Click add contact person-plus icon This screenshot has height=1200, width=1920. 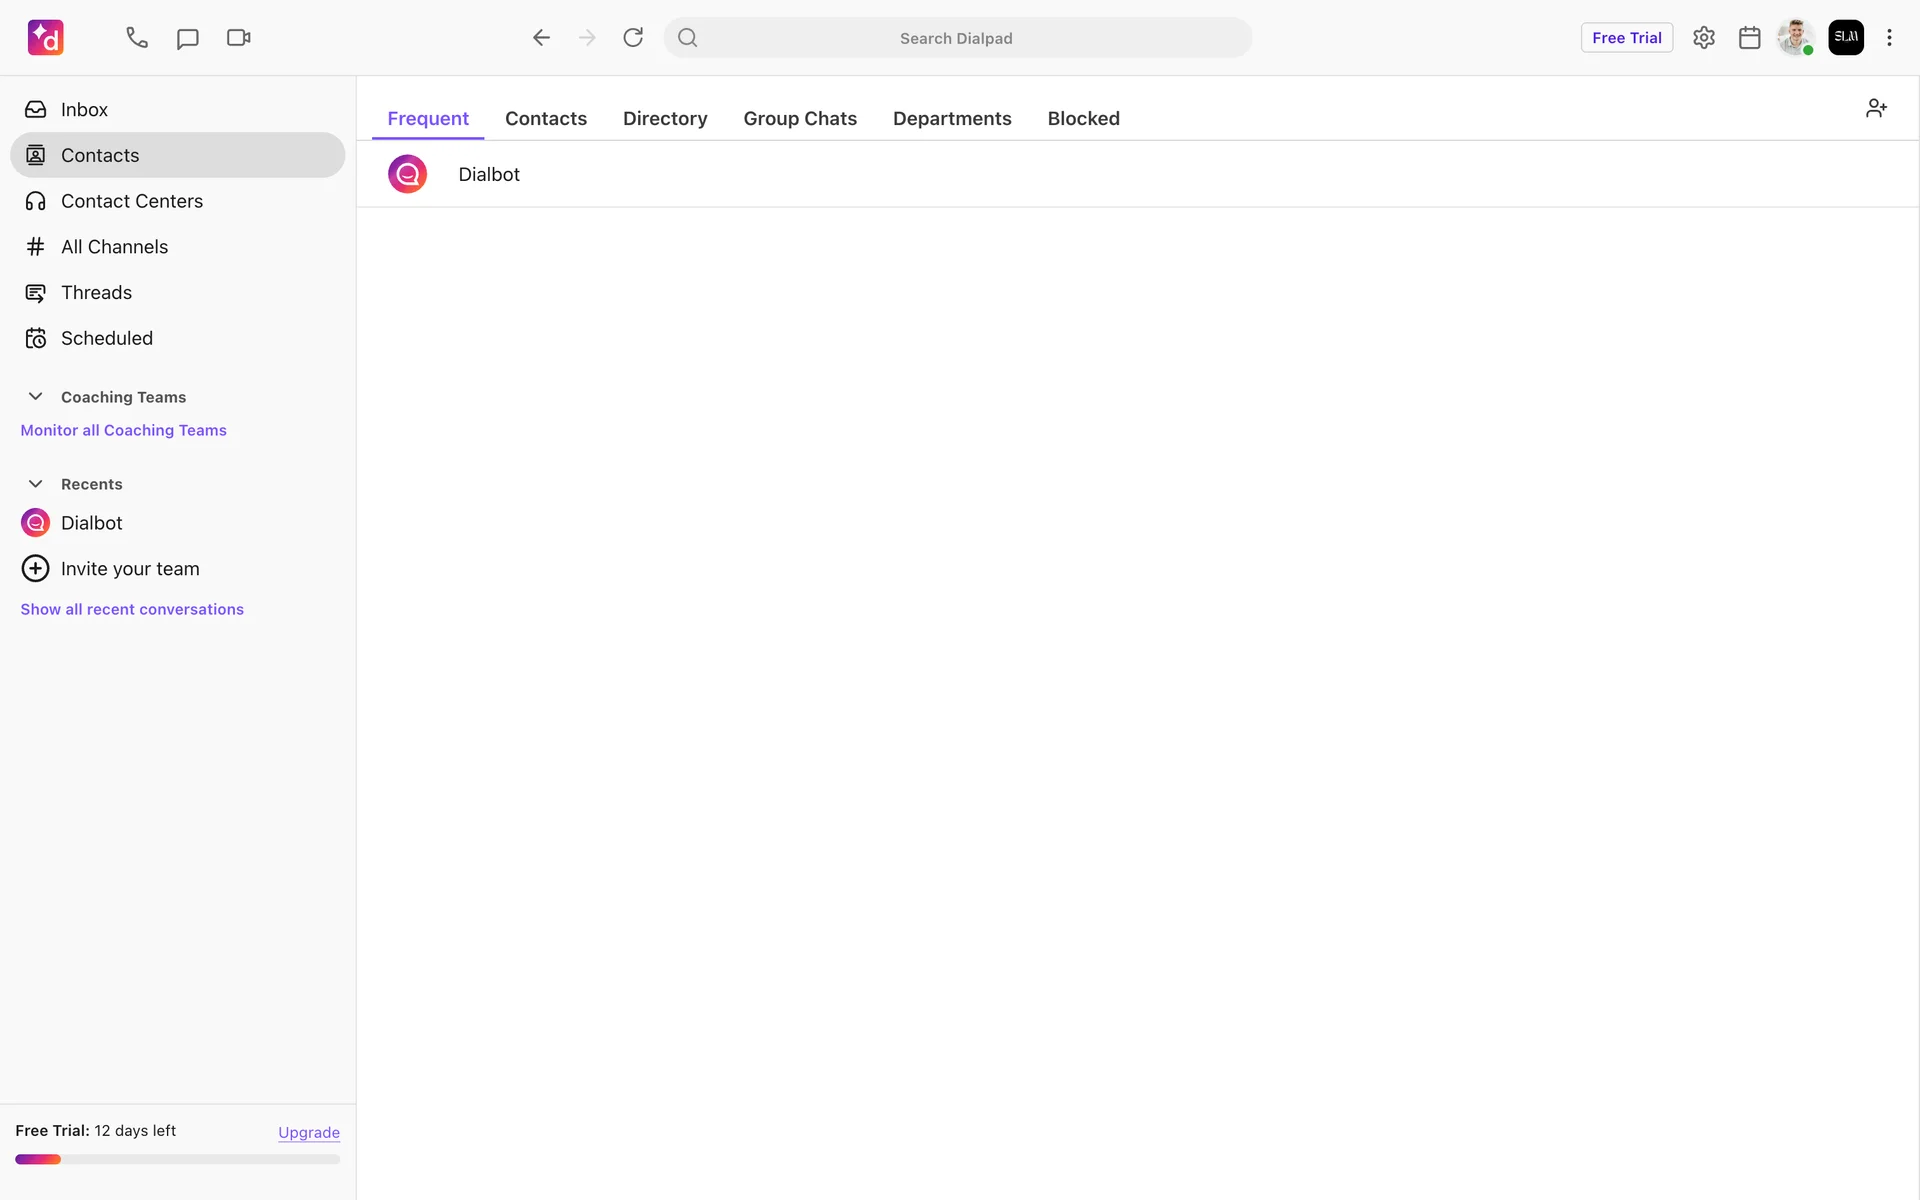coord(1876,108)
